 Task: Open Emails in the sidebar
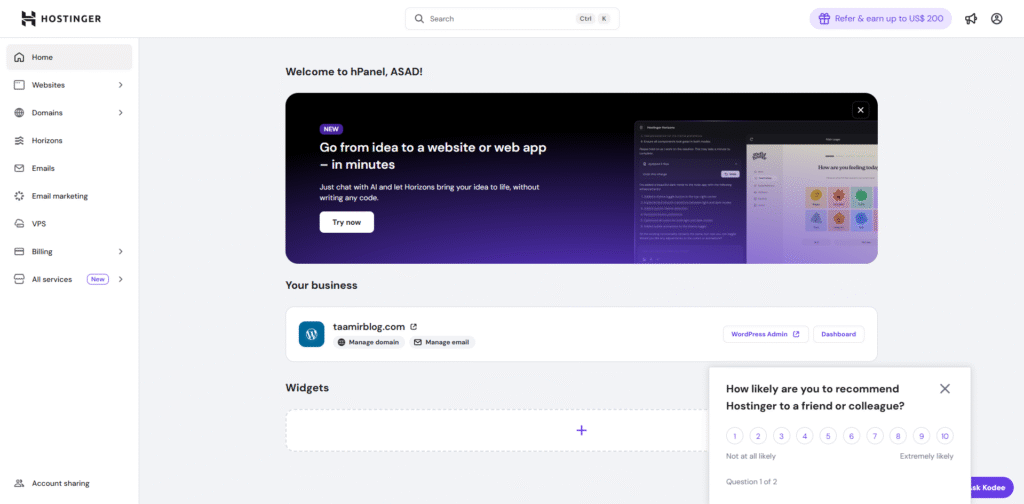43,168
